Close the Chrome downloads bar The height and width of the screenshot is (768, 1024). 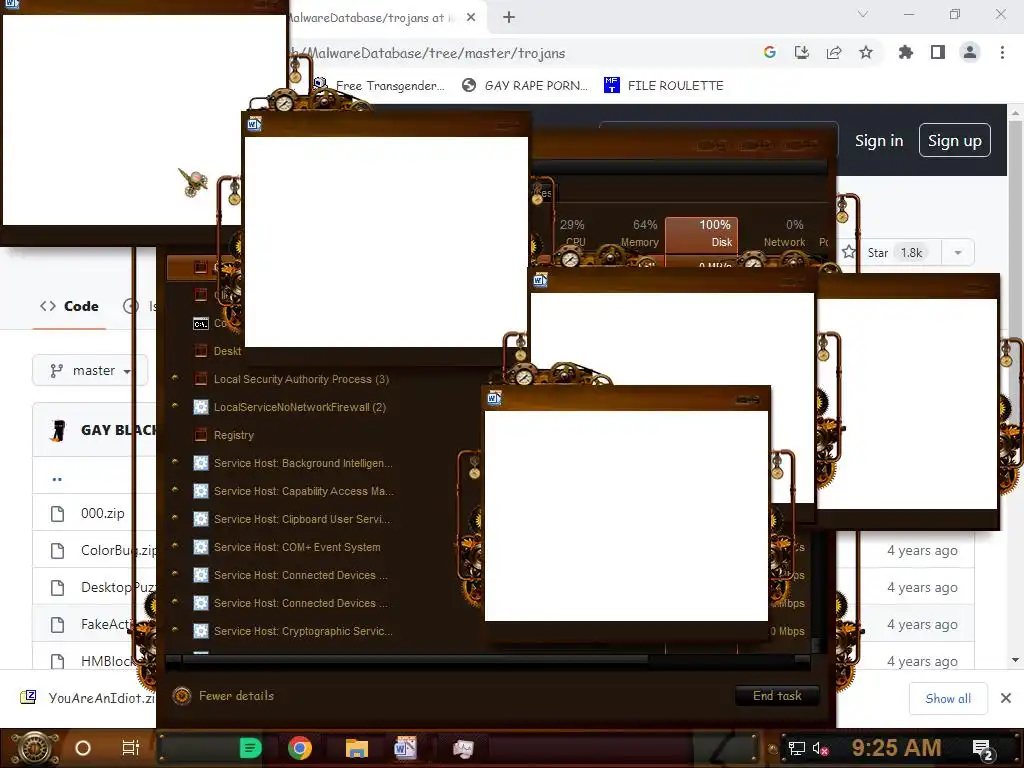pos(1006,699)
